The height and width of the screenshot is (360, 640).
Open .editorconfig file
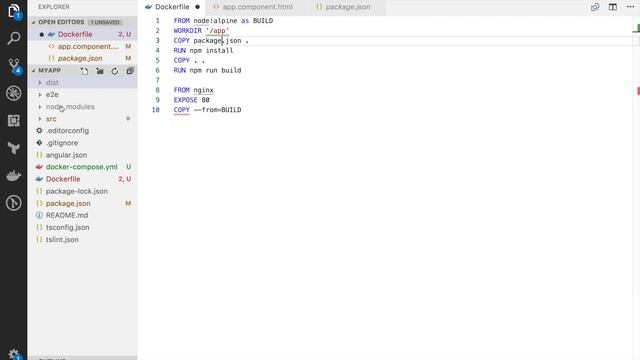tap(83, 131)
